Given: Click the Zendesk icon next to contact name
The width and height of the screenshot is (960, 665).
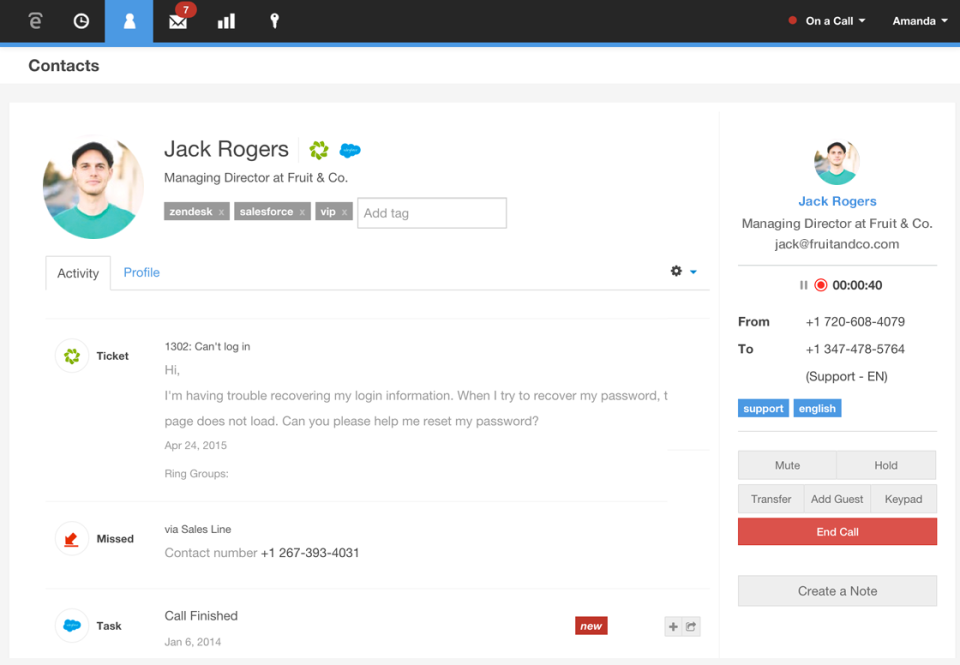Looking at the screenshot, I should point(319,150).
